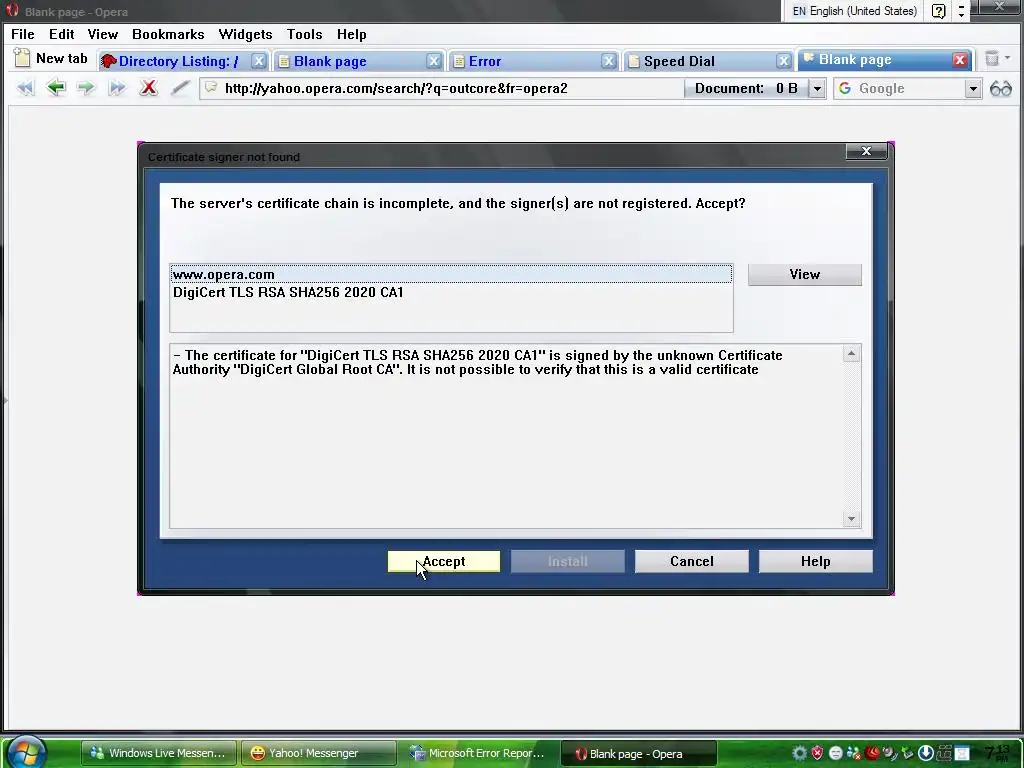Expand the language bar options arrow
Image resolution: width=1024 pixels, height=768 pixels.
[x=961, y=11]
